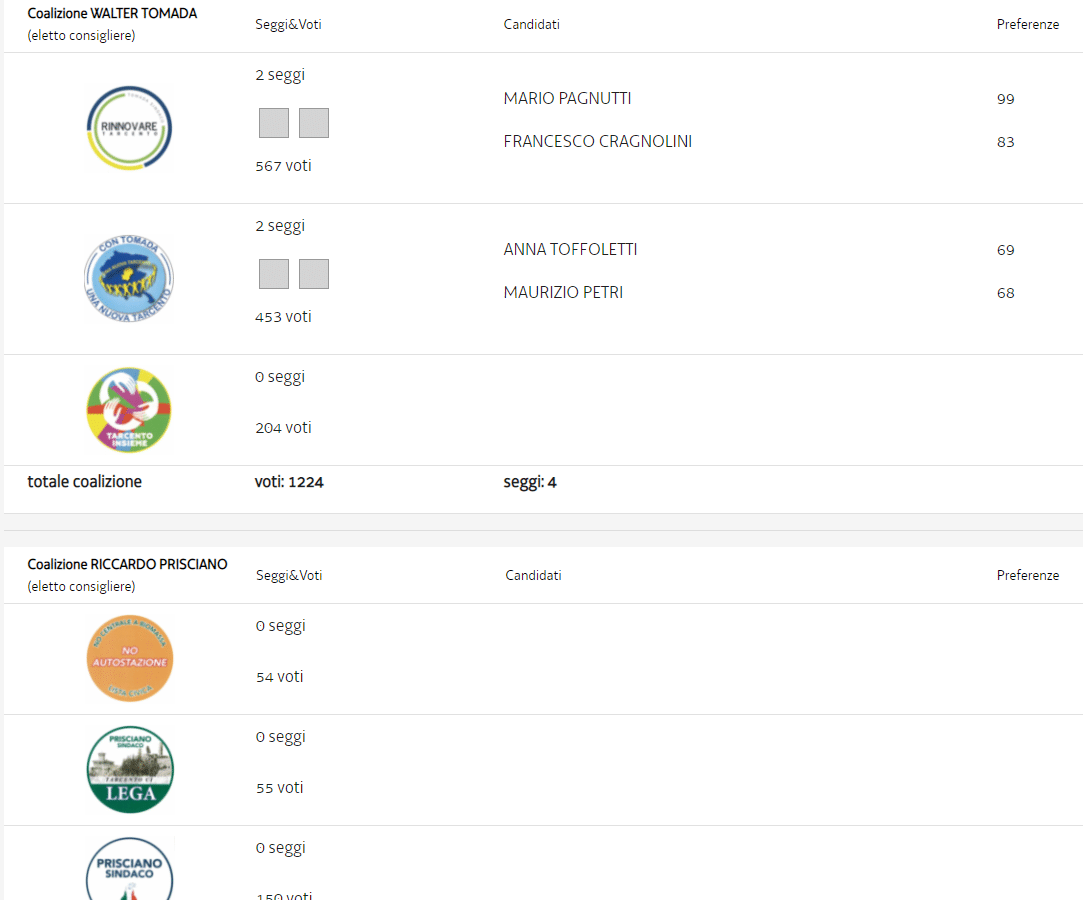1083x900 pixels.
Task: Open candidate Mario Pagnutti
Action: pyautogui.click(x=567, y=99)
